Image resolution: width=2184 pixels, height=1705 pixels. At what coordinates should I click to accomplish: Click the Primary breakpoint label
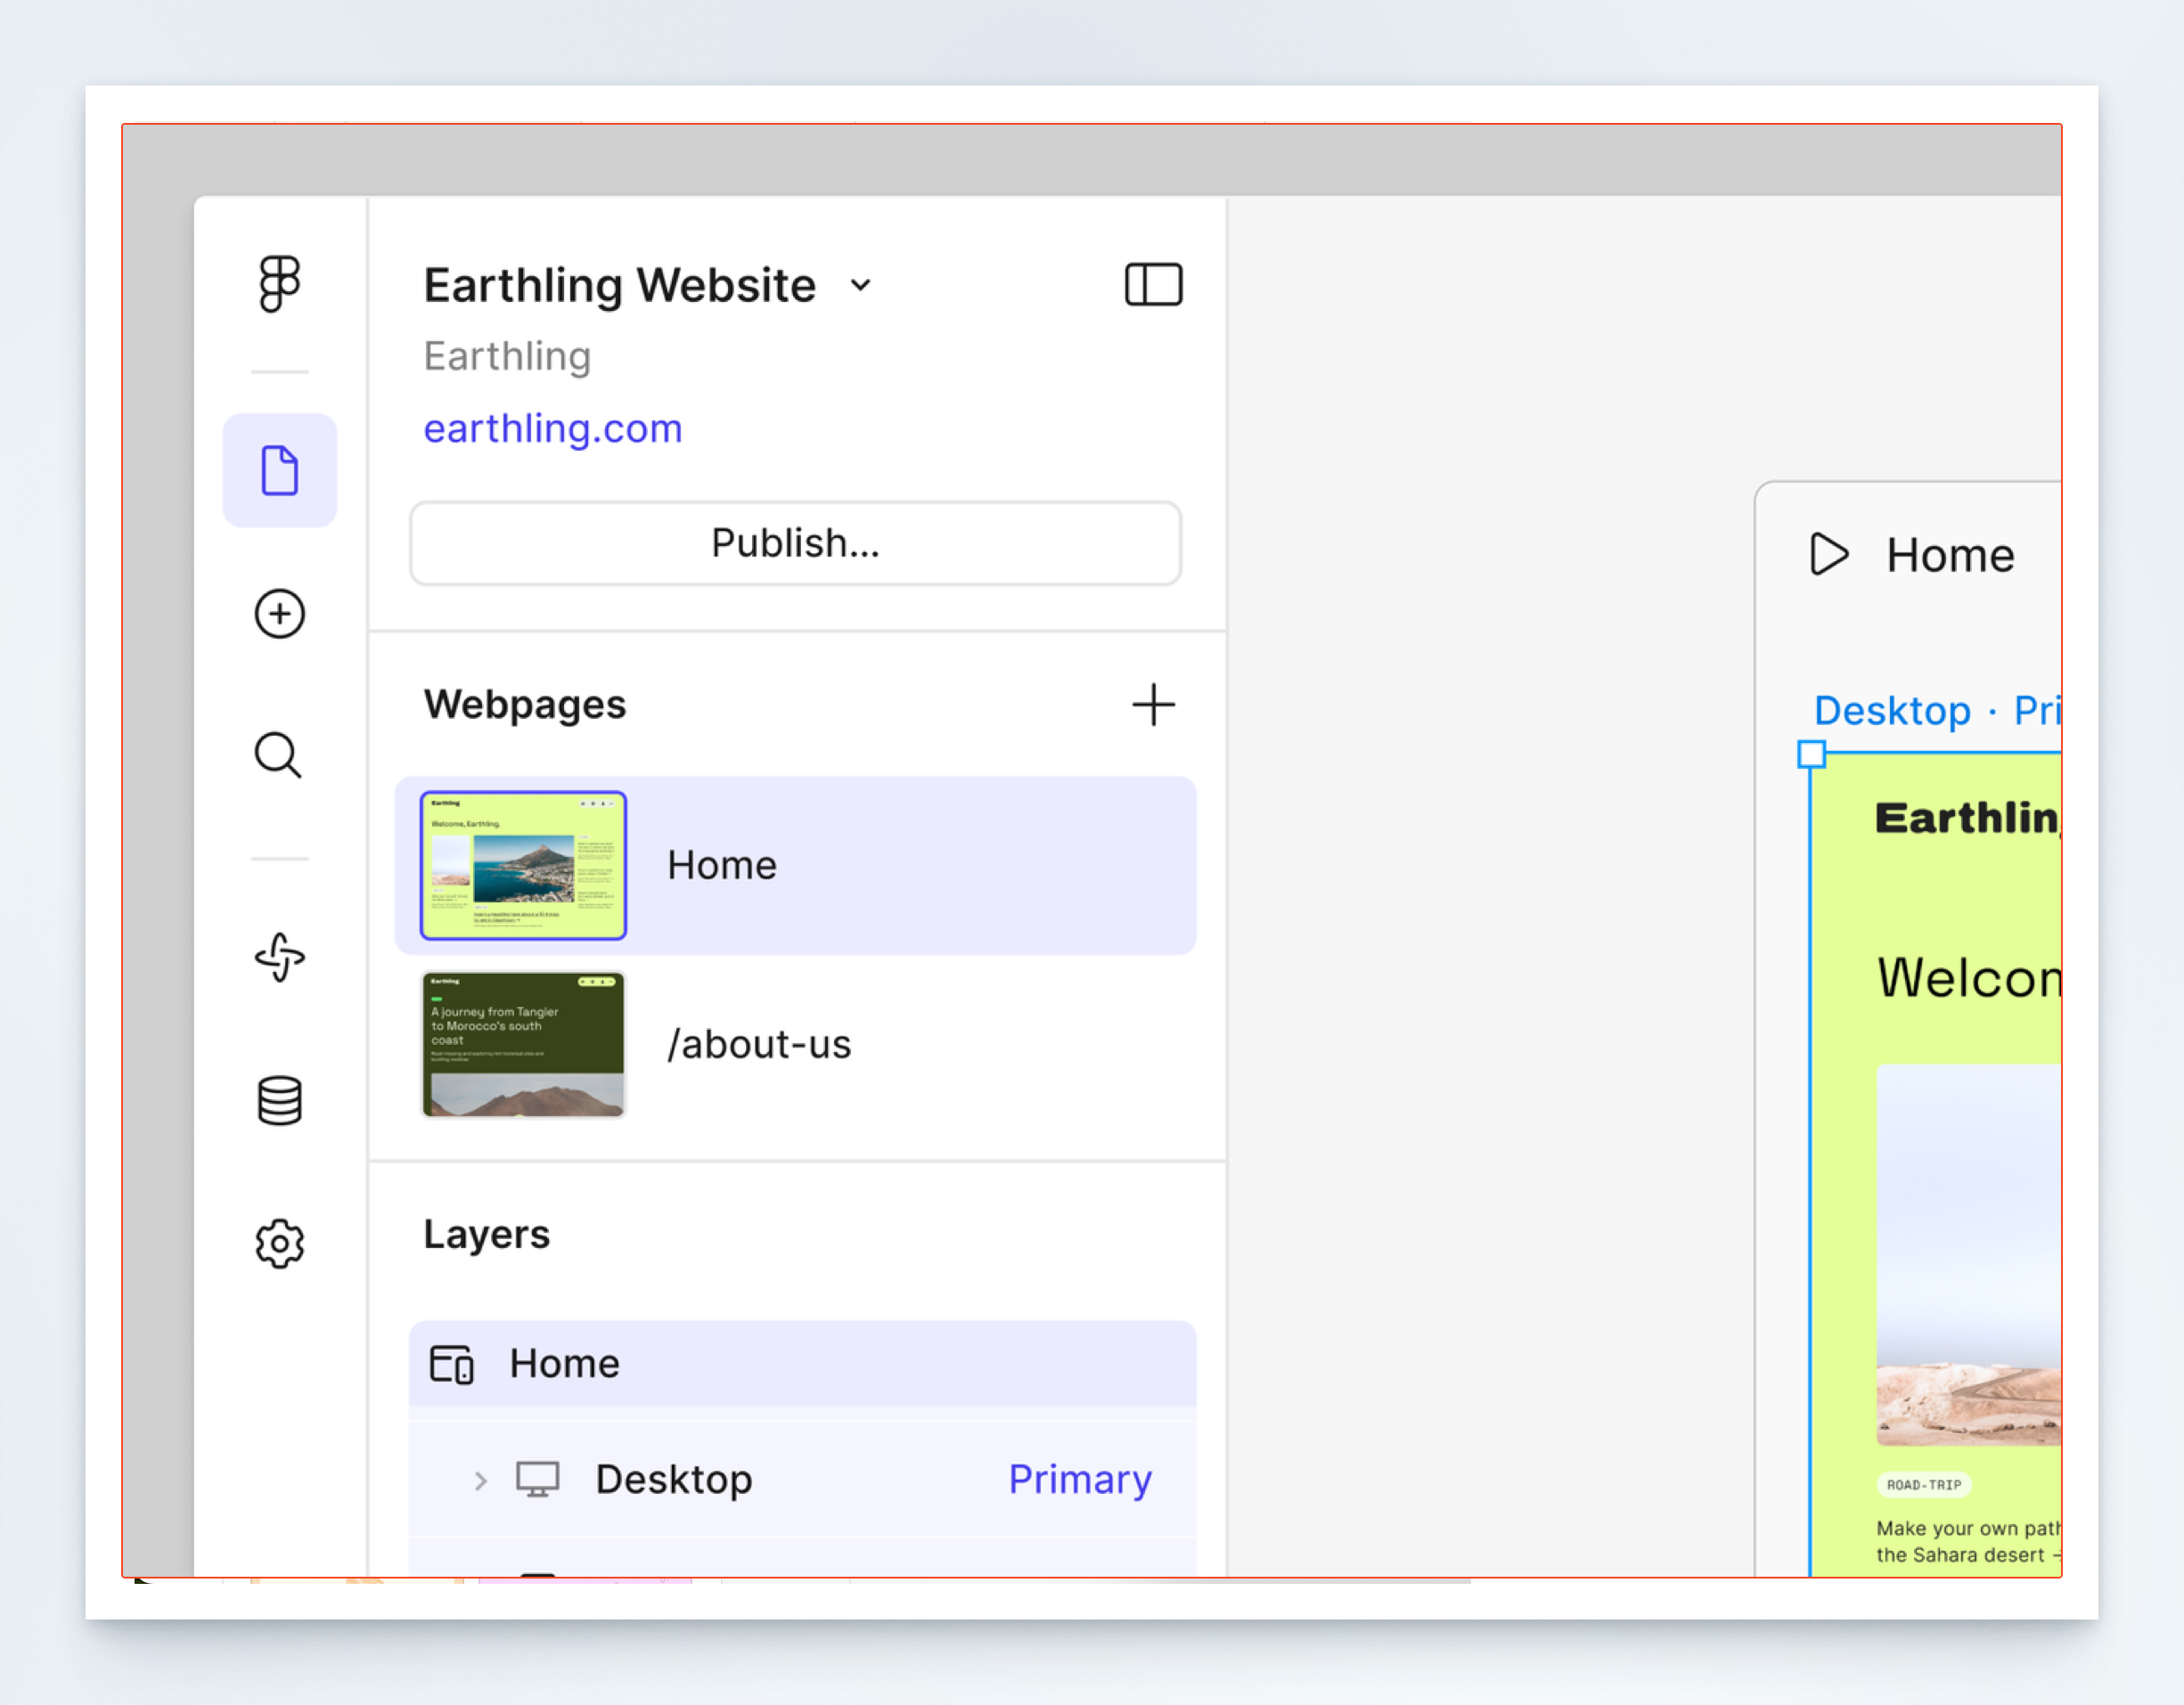[1079, 1479]
